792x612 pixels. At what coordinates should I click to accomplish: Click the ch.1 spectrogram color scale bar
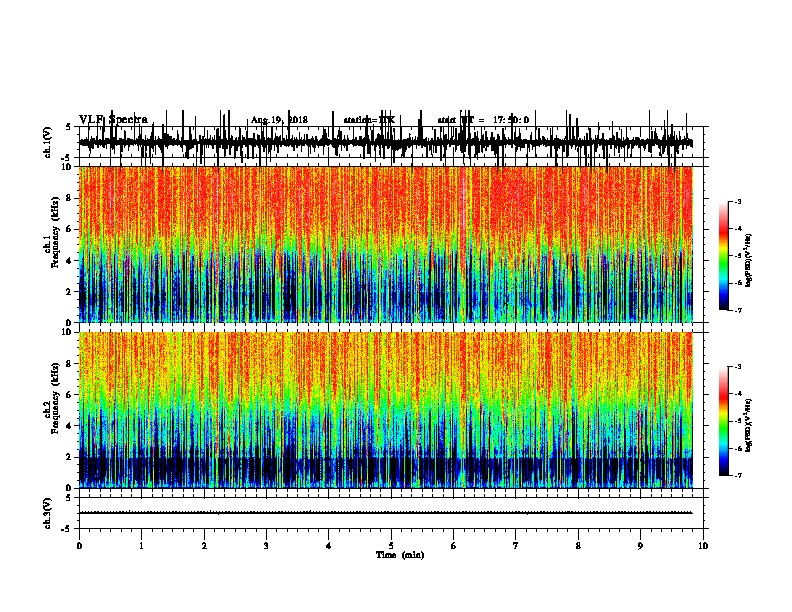[724, 256]
